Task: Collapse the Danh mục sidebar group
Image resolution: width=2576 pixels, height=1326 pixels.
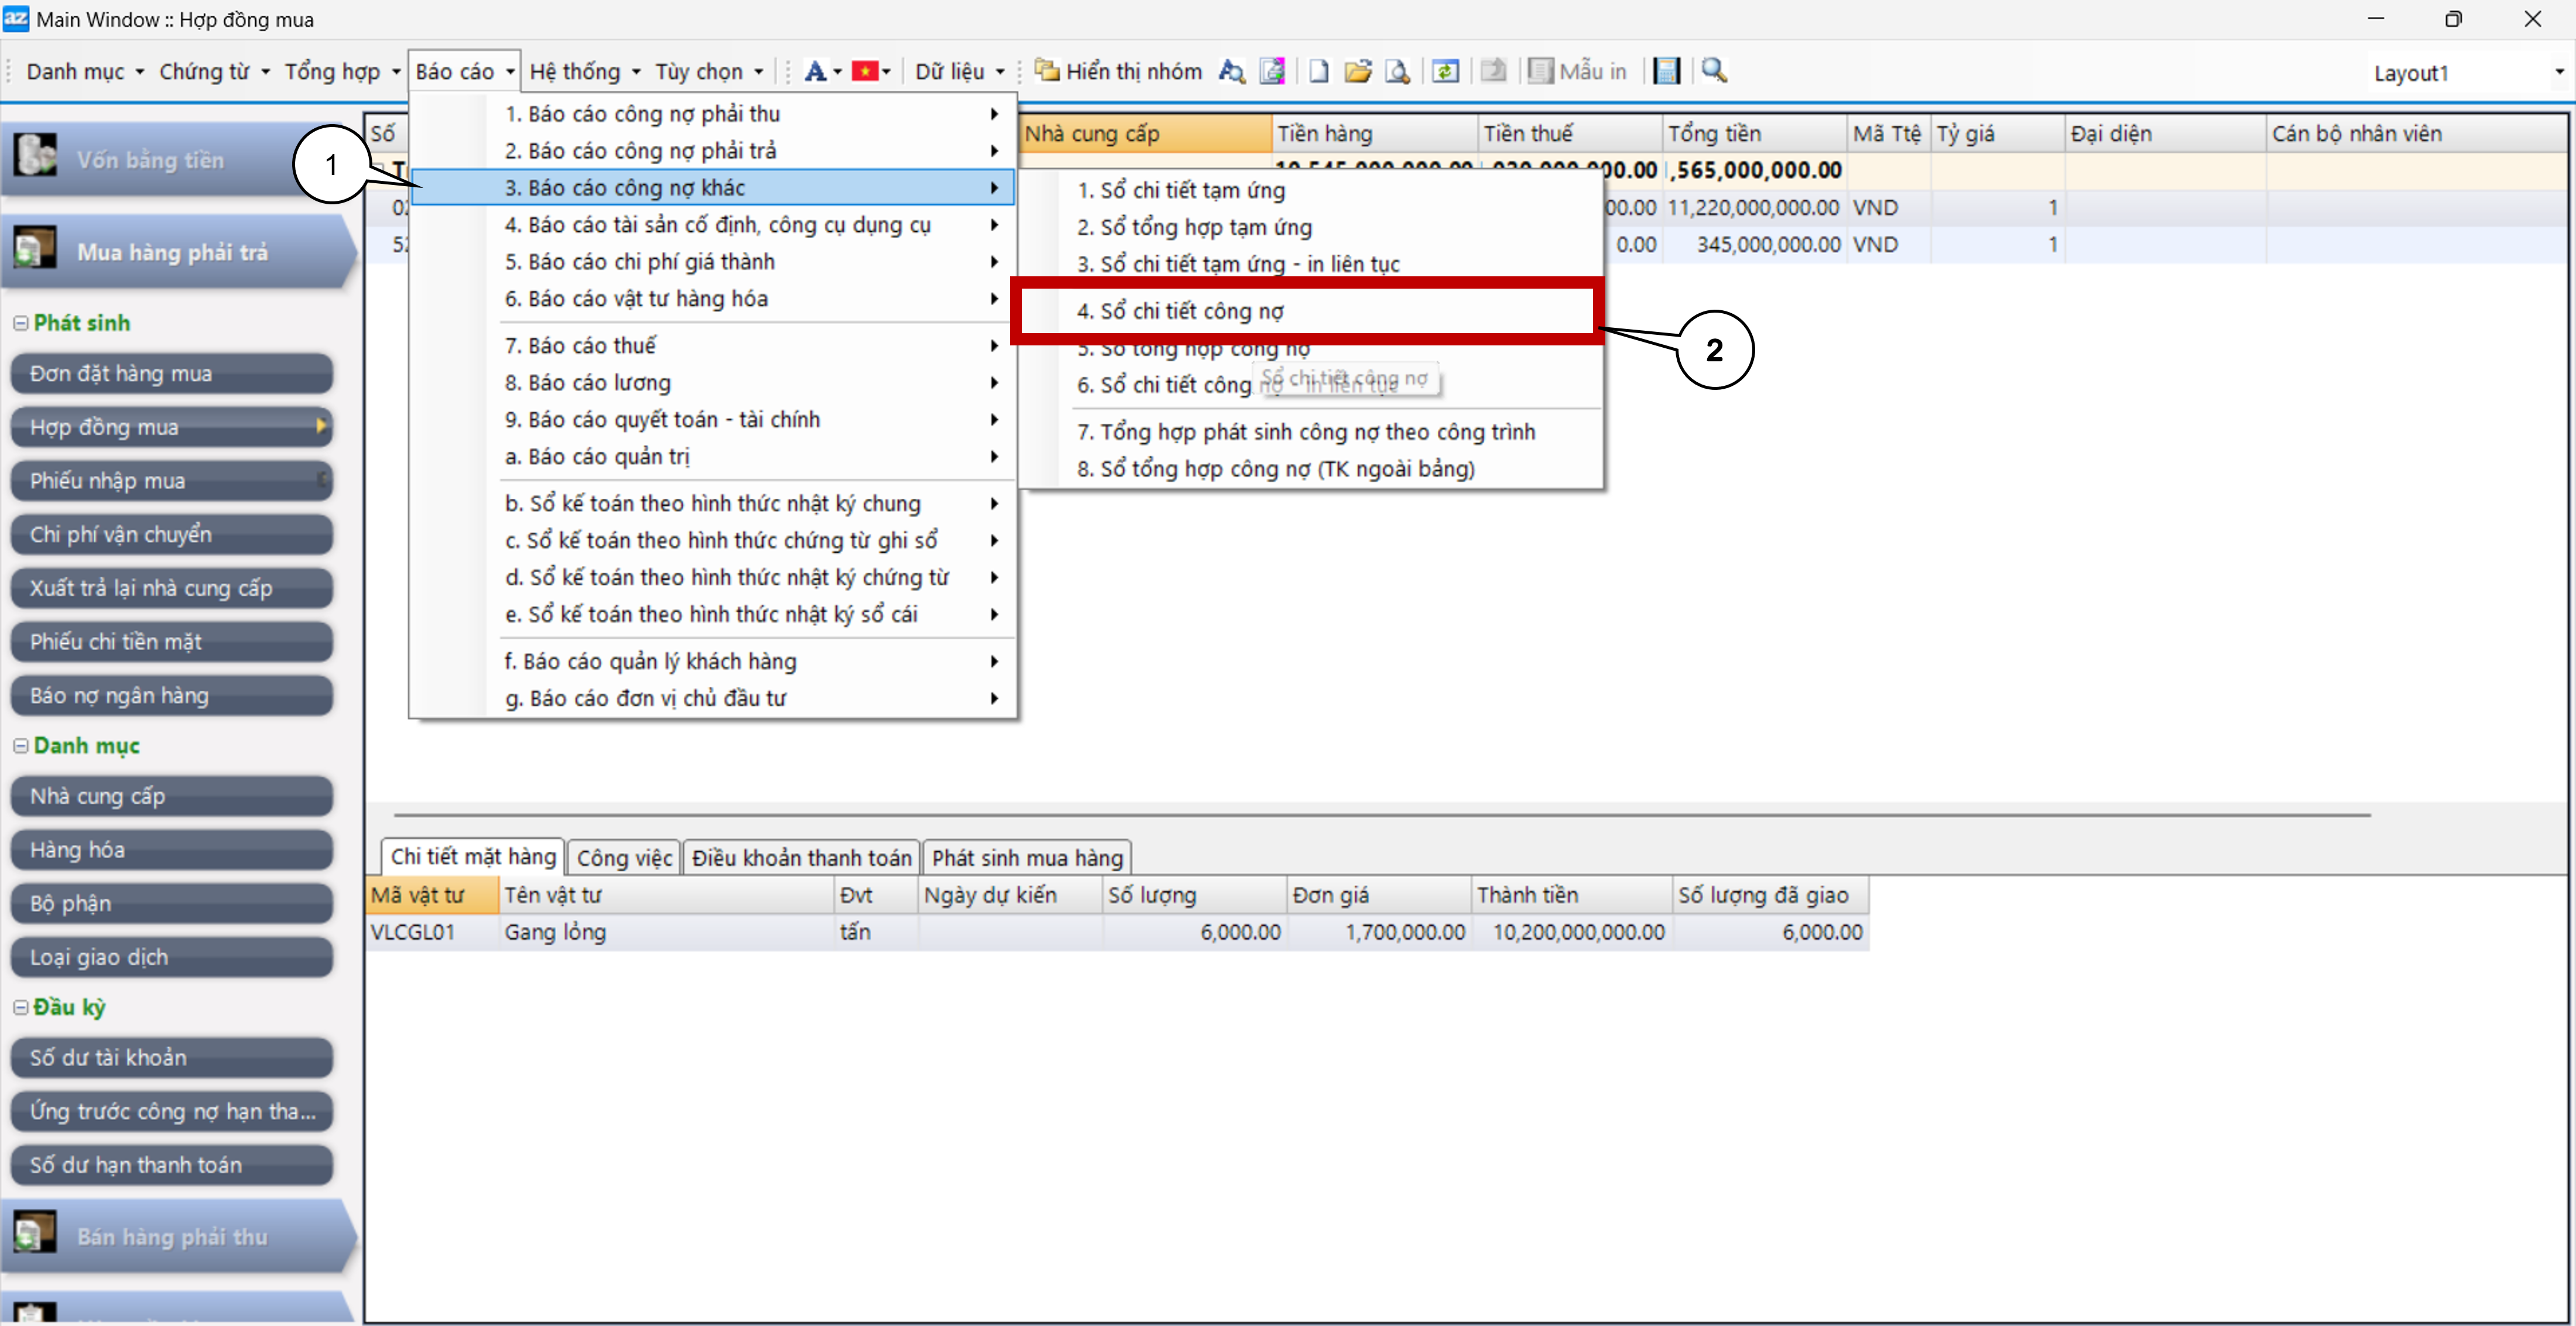Action: tap(20, 746)
